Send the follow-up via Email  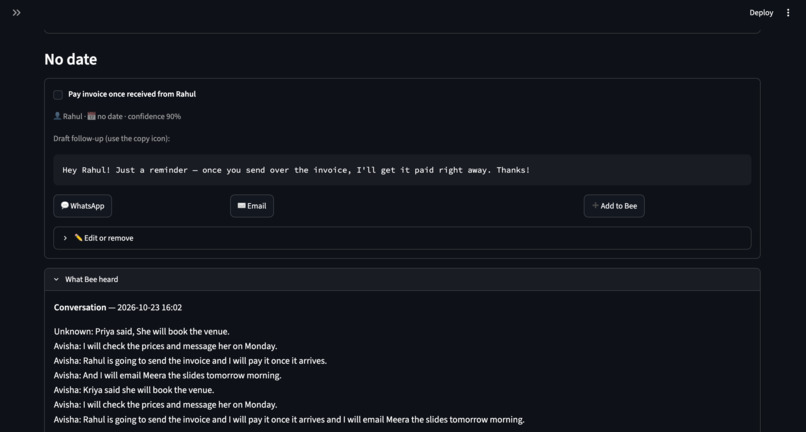point(252,206)
